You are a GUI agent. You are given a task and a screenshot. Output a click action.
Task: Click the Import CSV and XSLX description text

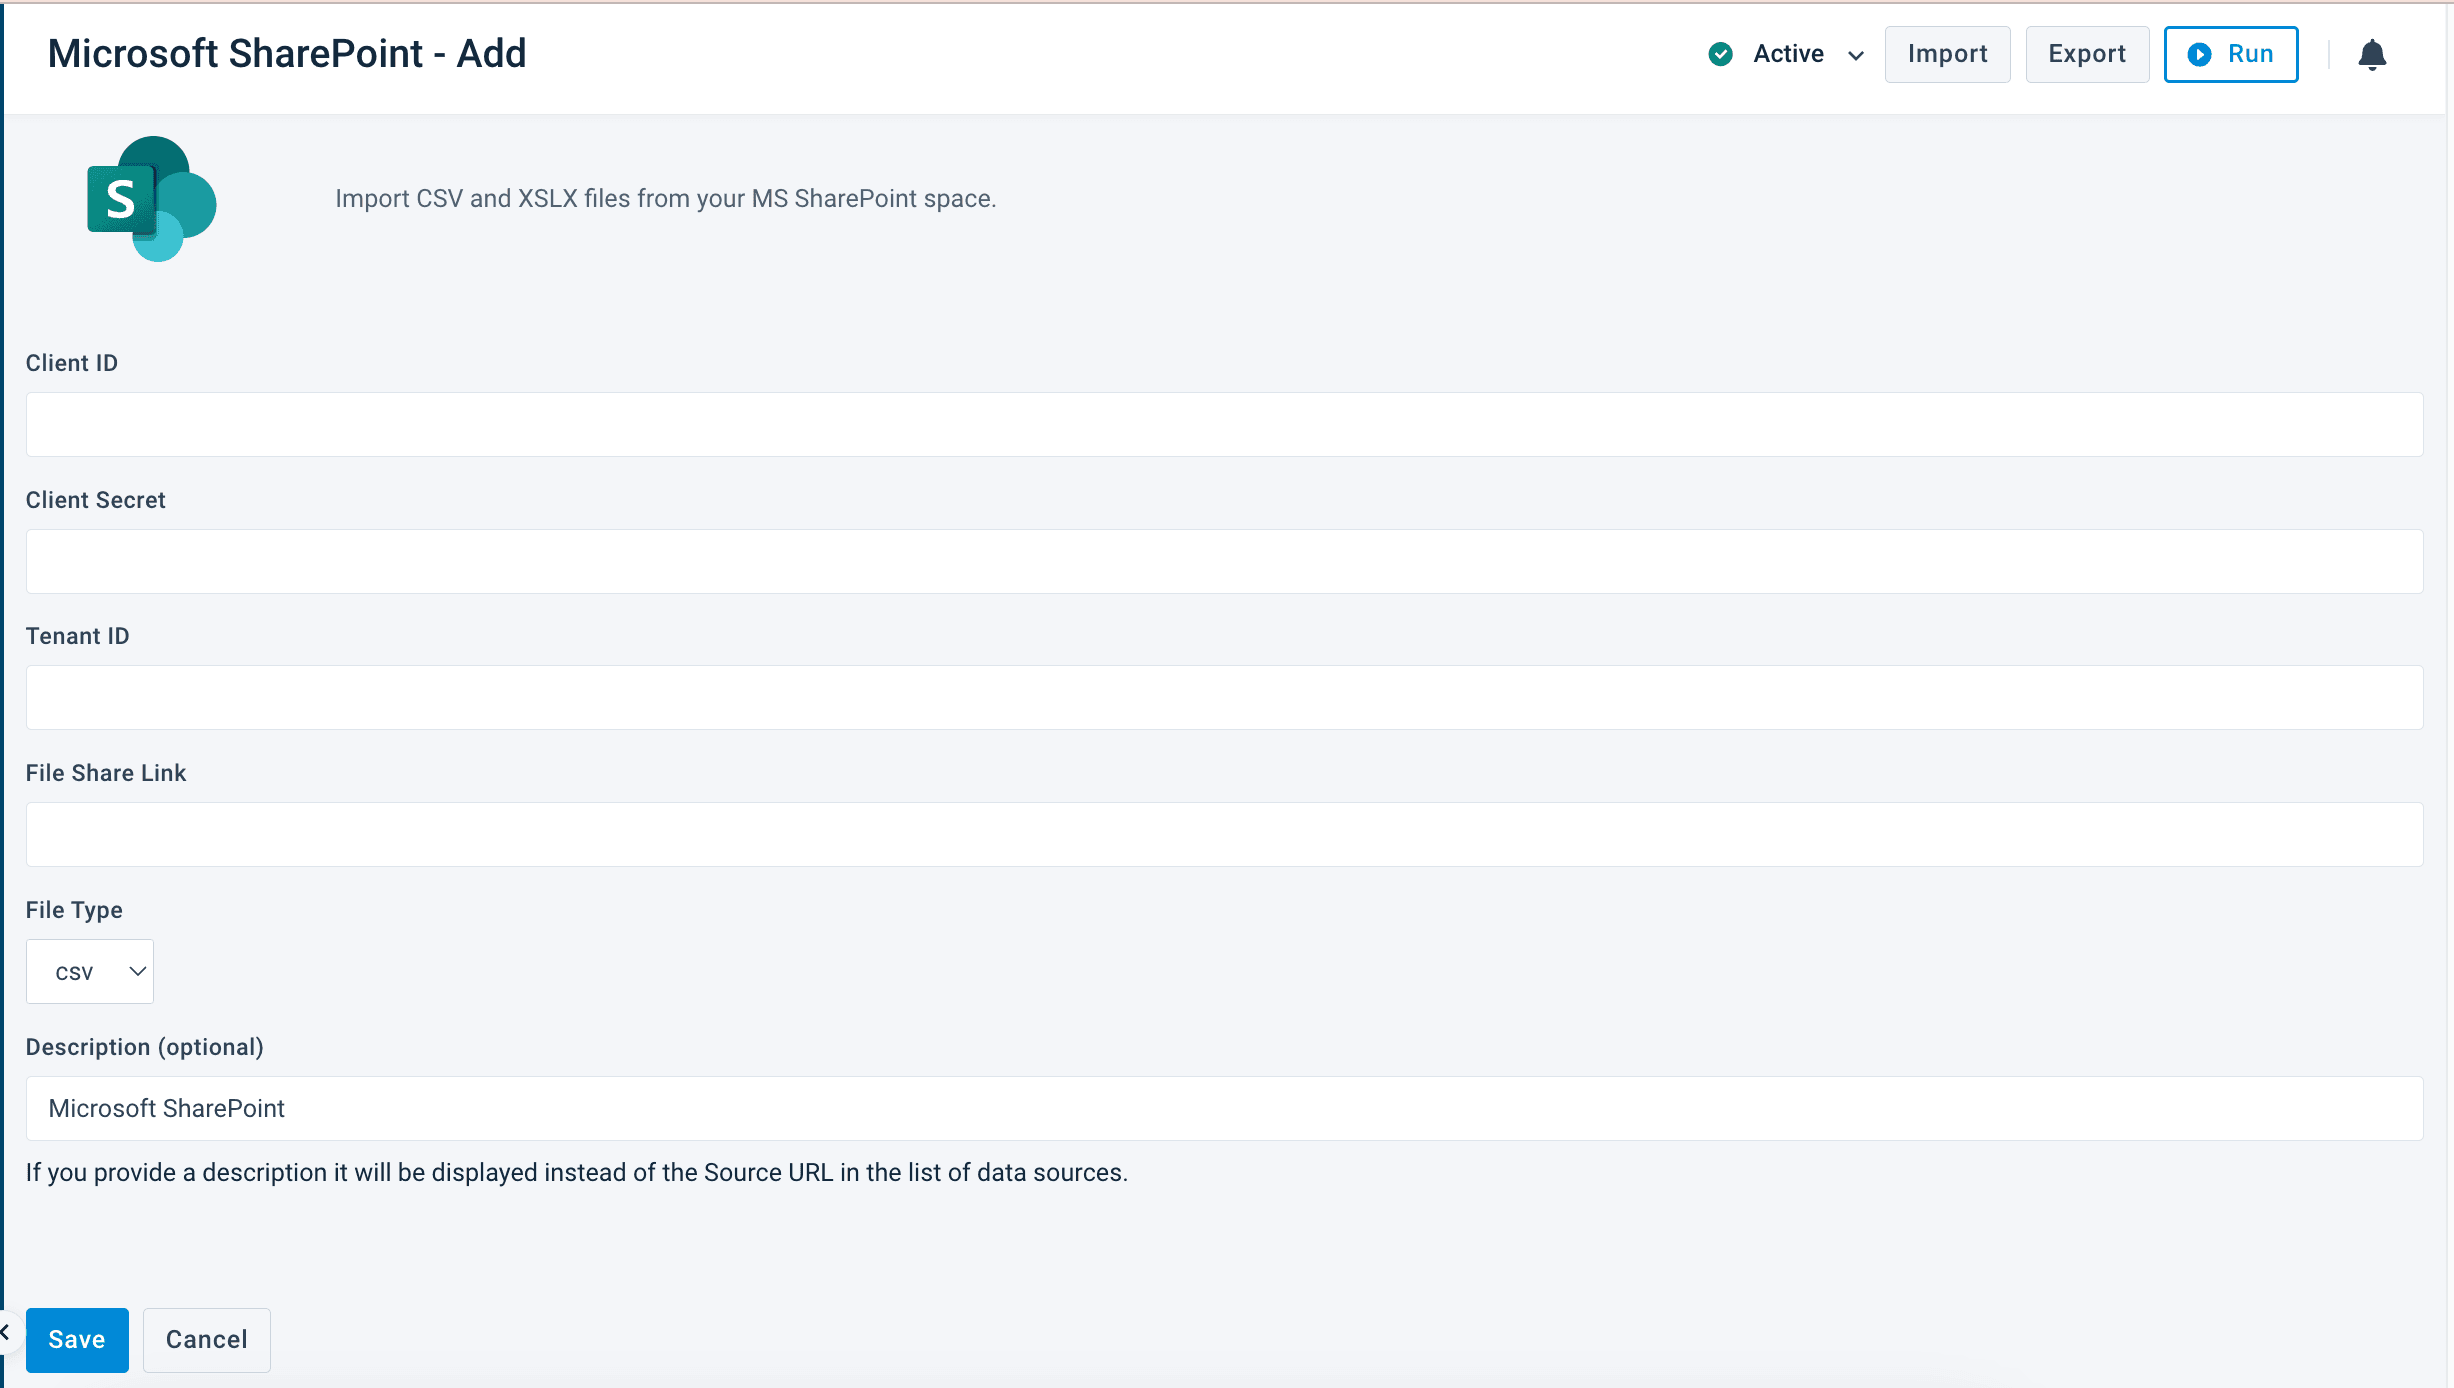click(665, 199)
